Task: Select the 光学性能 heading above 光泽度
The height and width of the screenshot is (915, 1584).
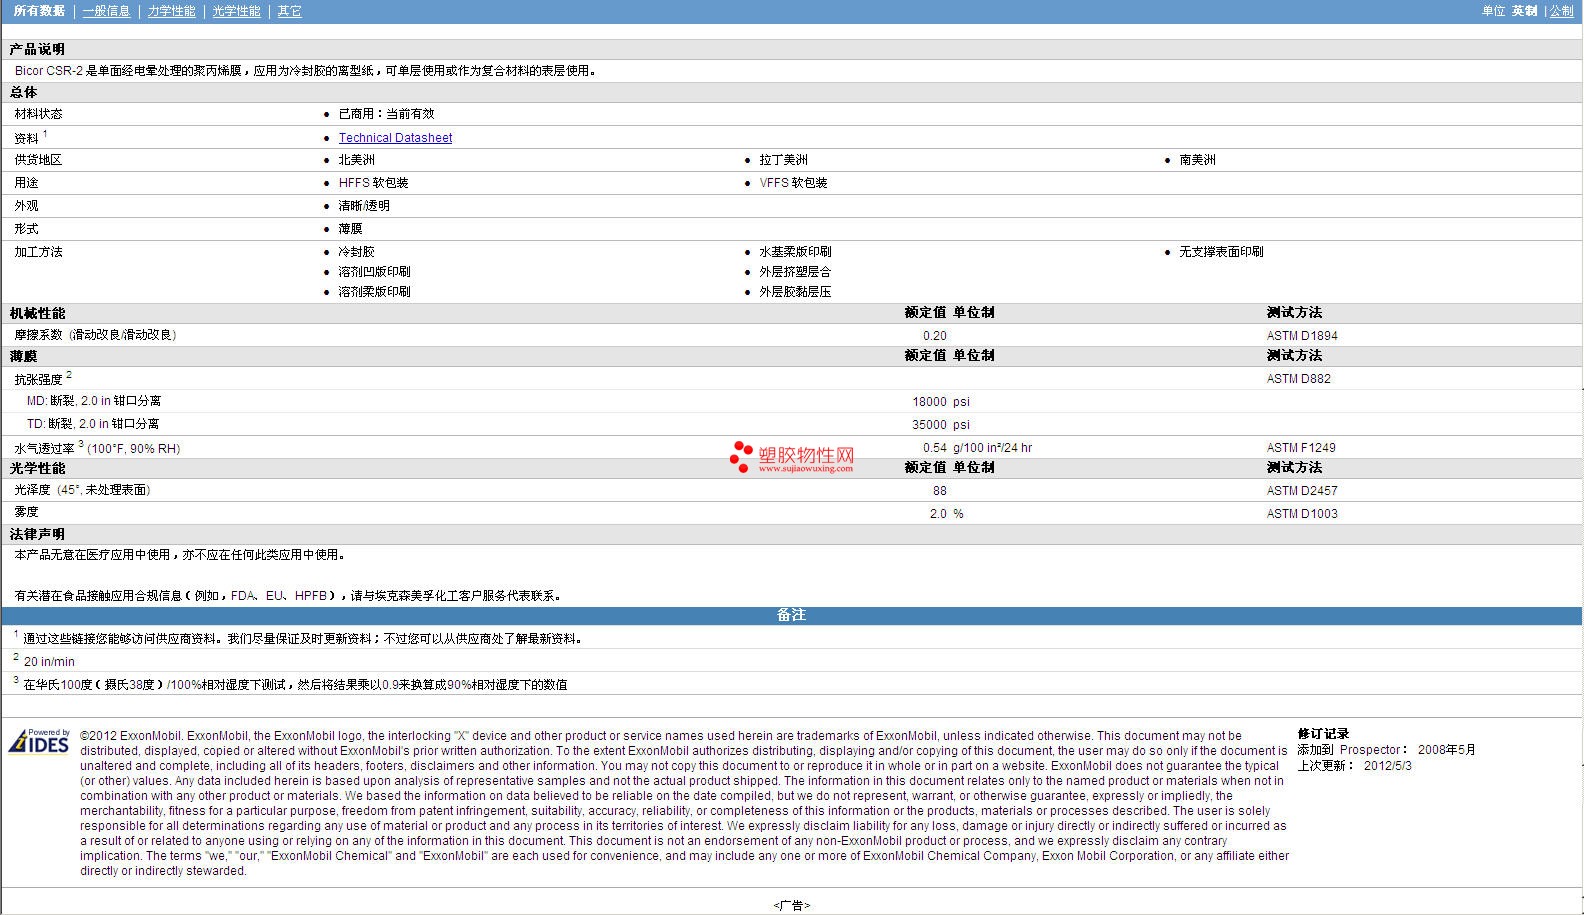Action: point(37,468)
